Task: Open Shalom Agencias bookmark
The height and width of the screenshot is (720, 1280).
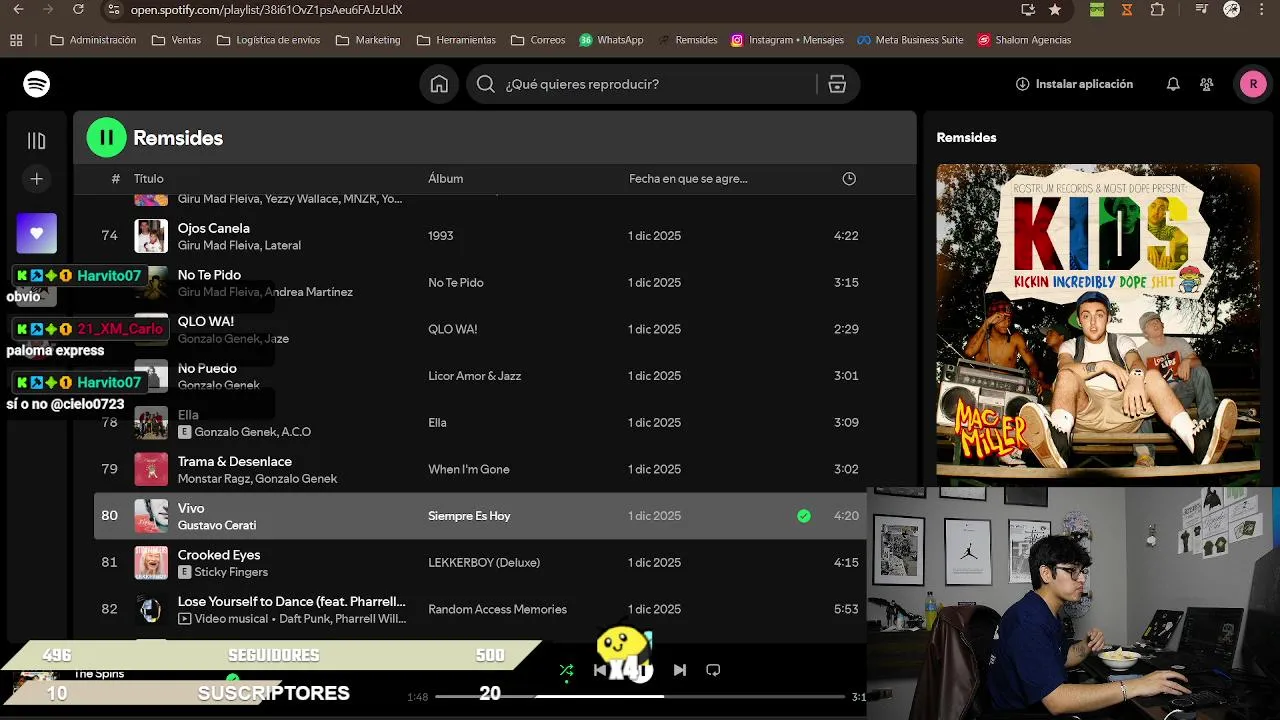Action: [1025, 40]
